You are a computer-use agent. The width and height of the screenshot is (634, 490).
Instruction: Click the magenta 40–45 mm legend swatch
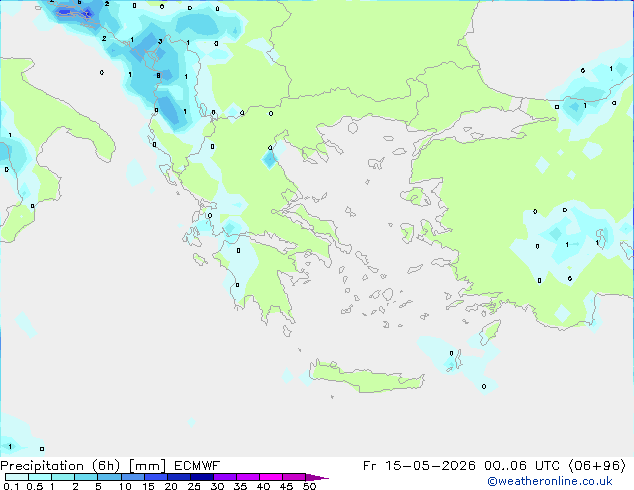(x=271, y=477)
